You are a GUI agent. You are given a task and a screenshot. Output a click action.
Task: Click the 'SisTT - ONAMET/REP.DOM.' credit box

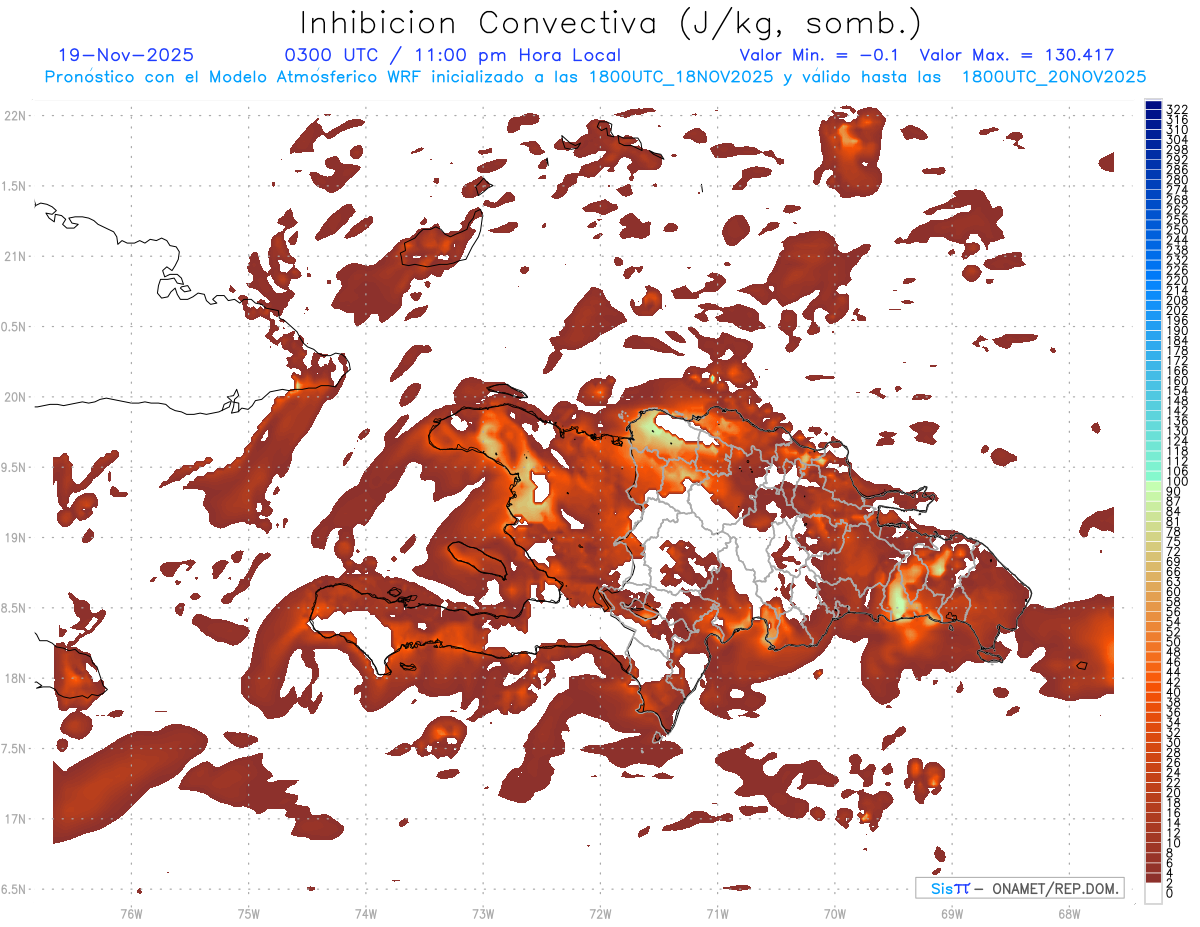click(x=1019, y=888)
